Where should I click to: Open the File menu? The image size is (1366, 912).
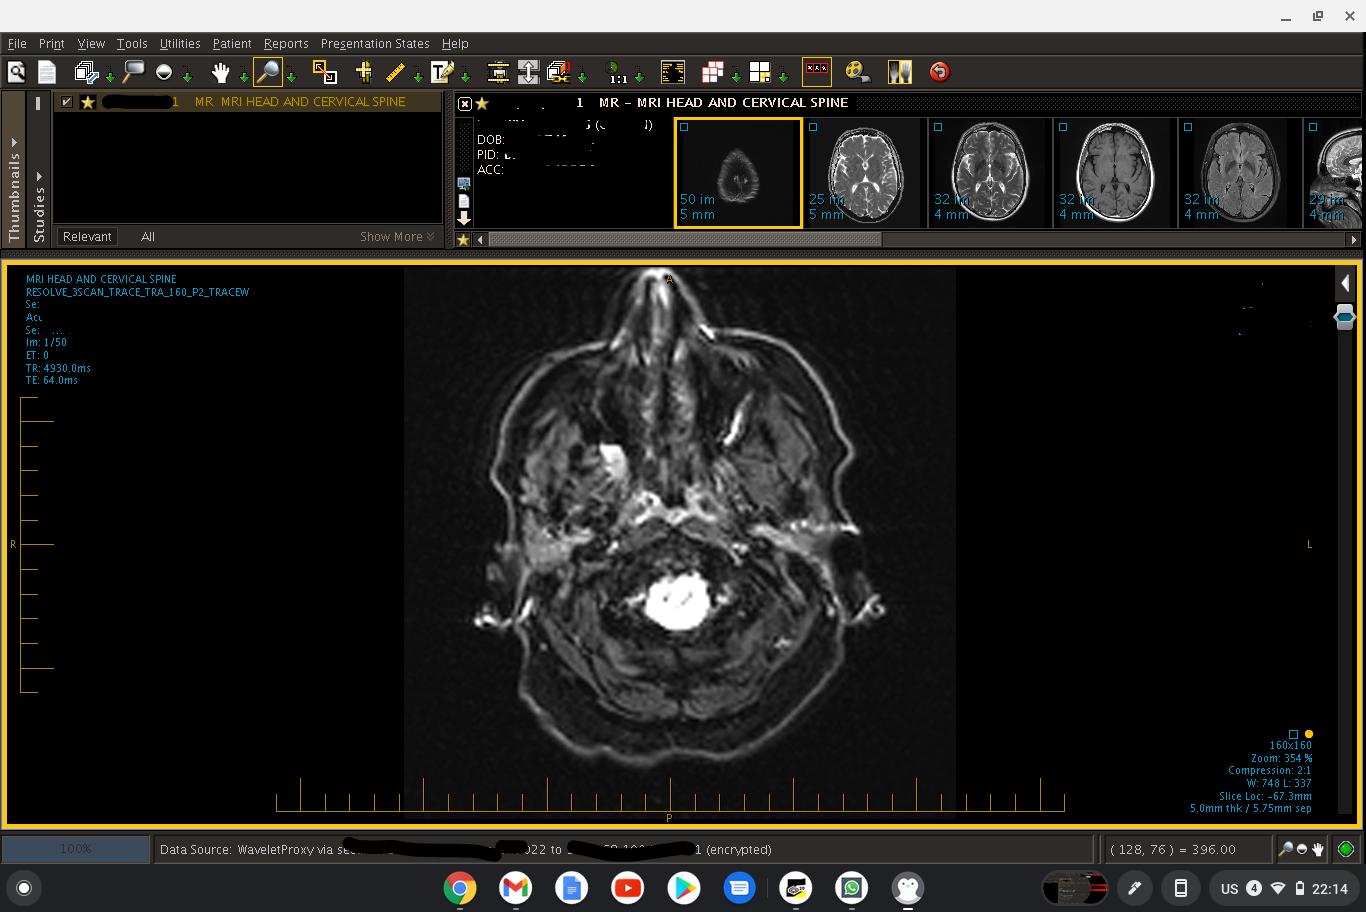click(x=17, y=44)
